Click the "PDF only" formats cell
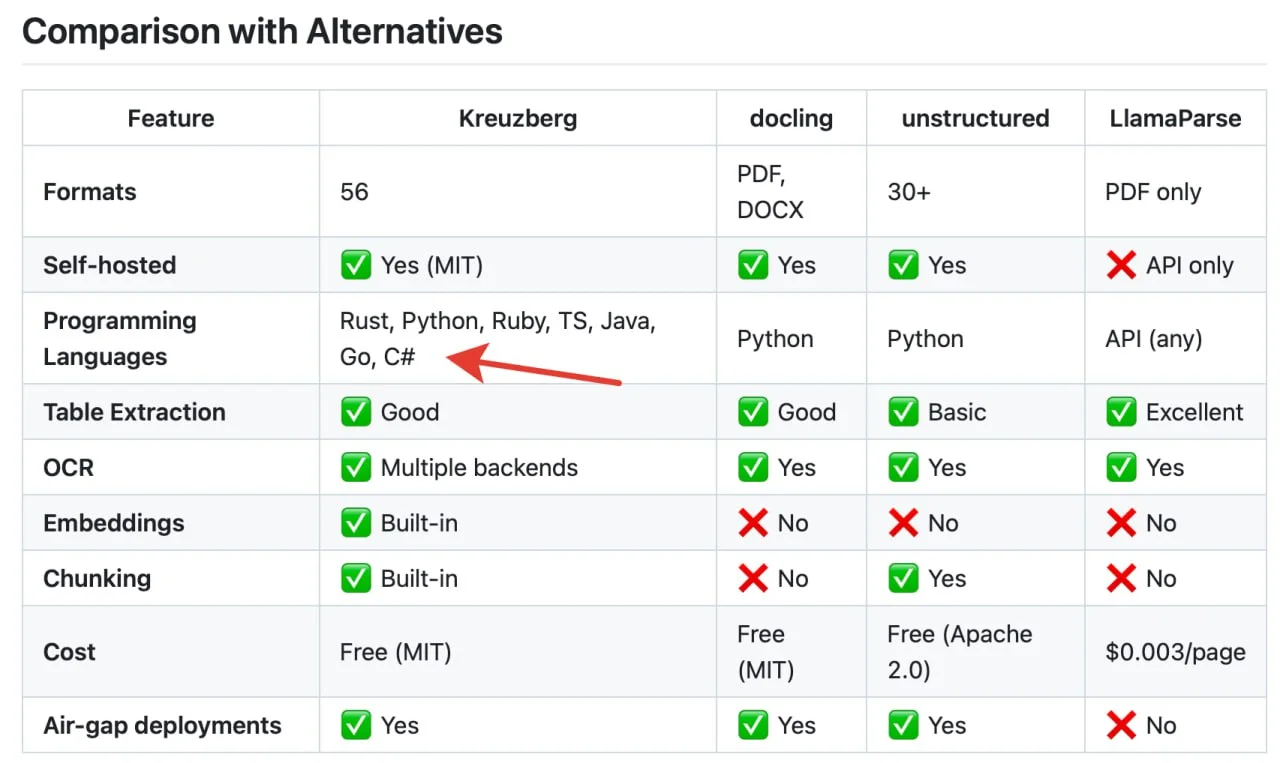 1153,192
